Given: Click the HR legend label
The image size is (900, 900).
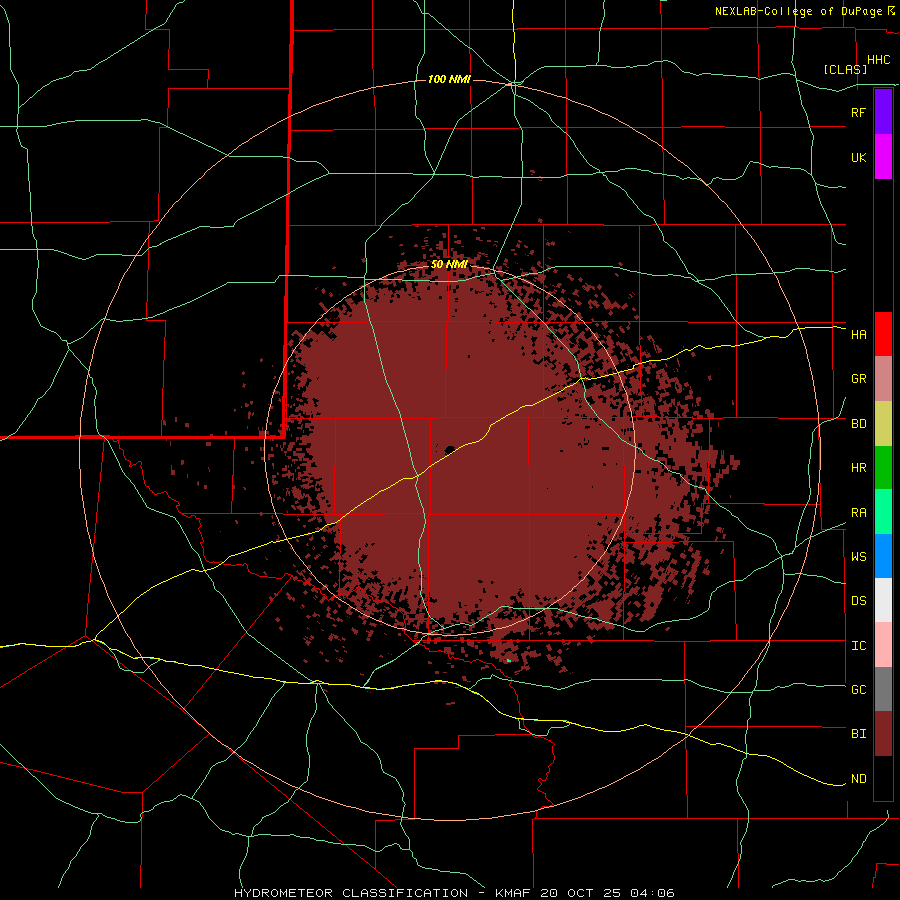Looking at the screenshot, I should (859, 468).
